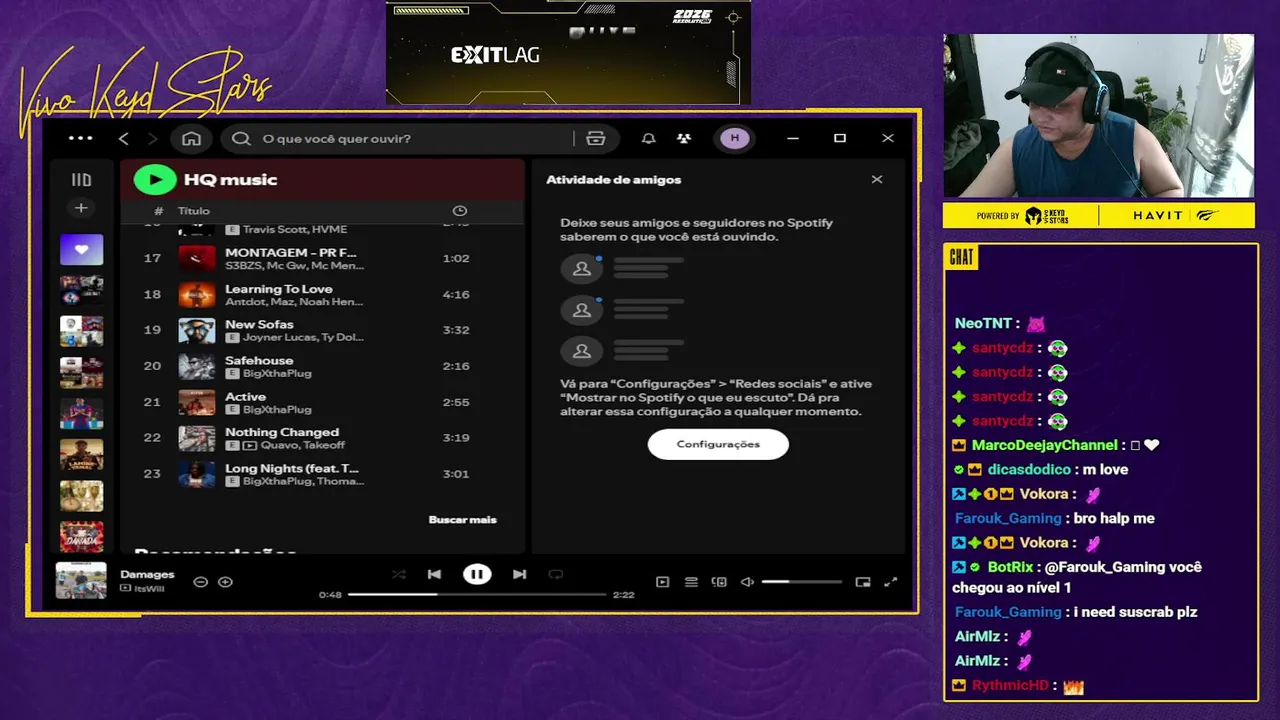Pause the current song

coord(477,574)
